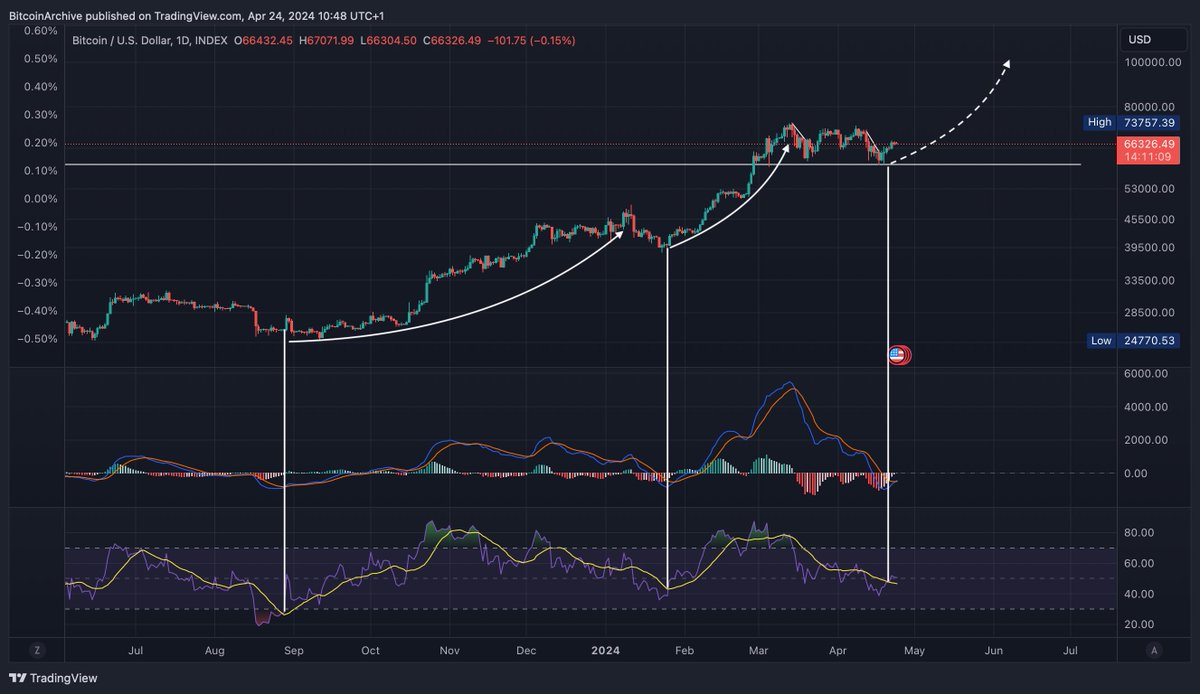Image resolution: width=1200 pixels, height=694 pixels.
Task: Click the open value O66432.45
Action: 263,40
